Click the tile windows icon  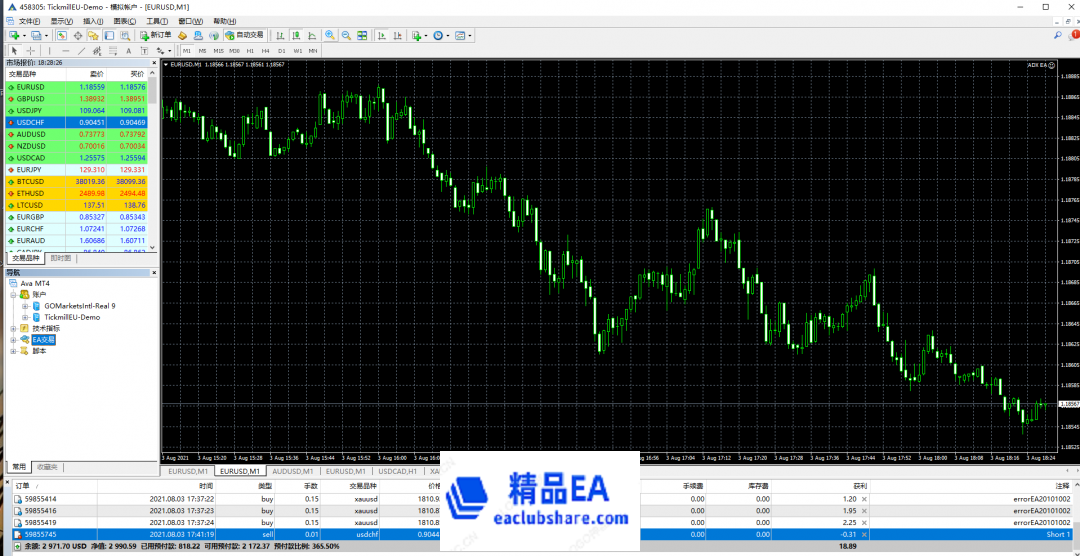[362, 35]
